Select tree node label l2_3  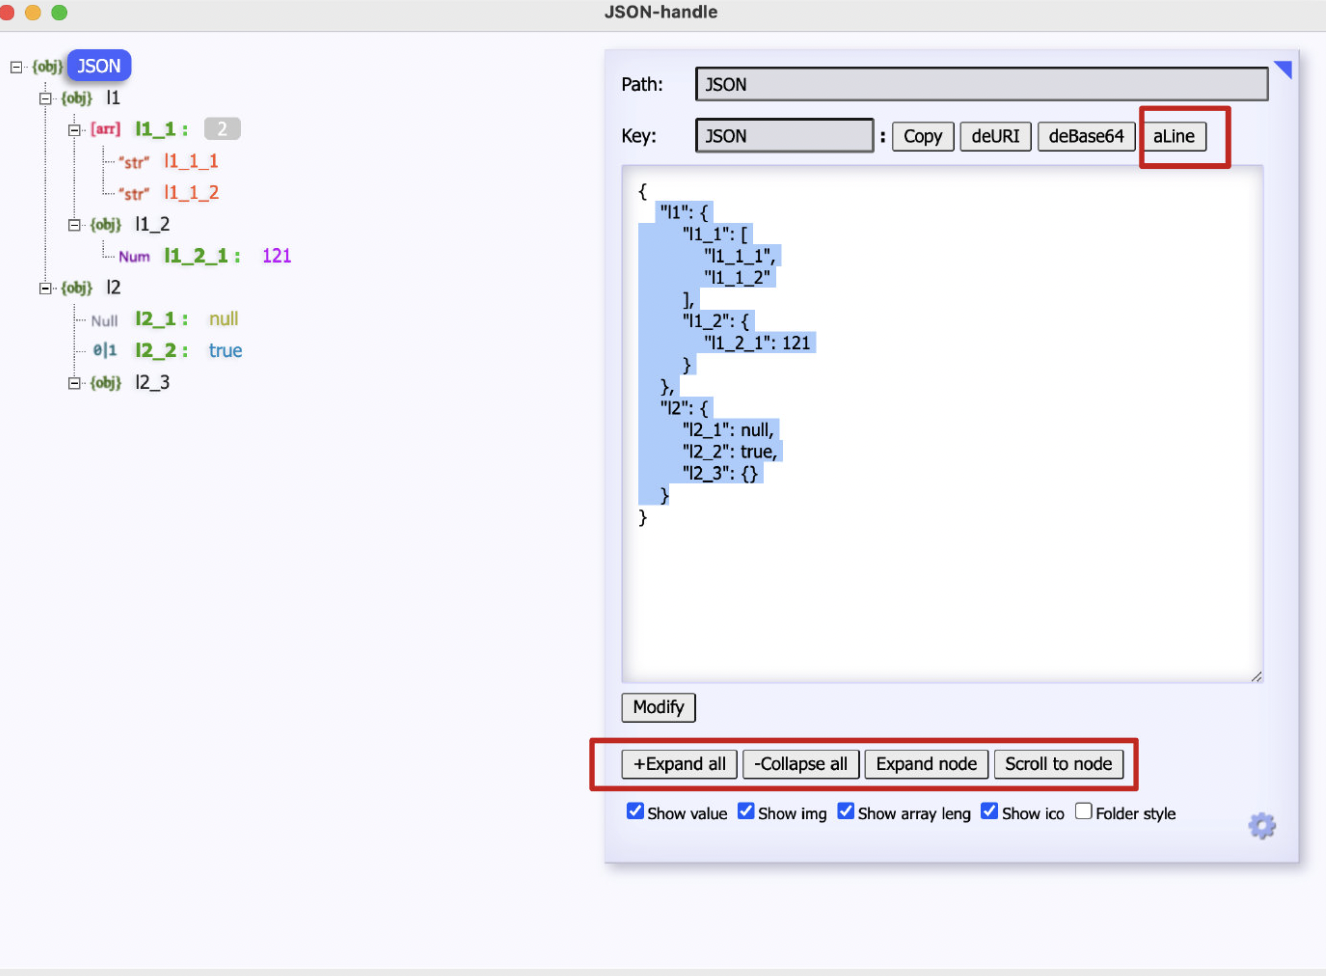(152, 383)
